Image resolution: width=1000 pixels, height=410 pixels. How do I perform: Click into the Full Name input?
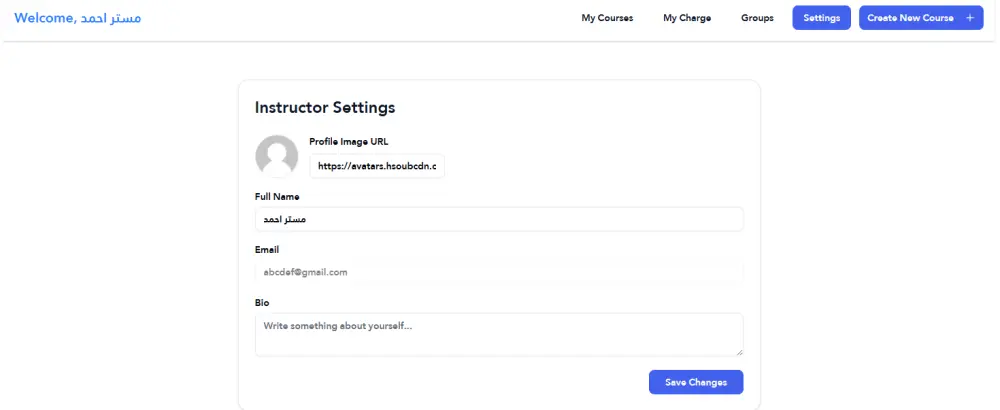[499, 219]
